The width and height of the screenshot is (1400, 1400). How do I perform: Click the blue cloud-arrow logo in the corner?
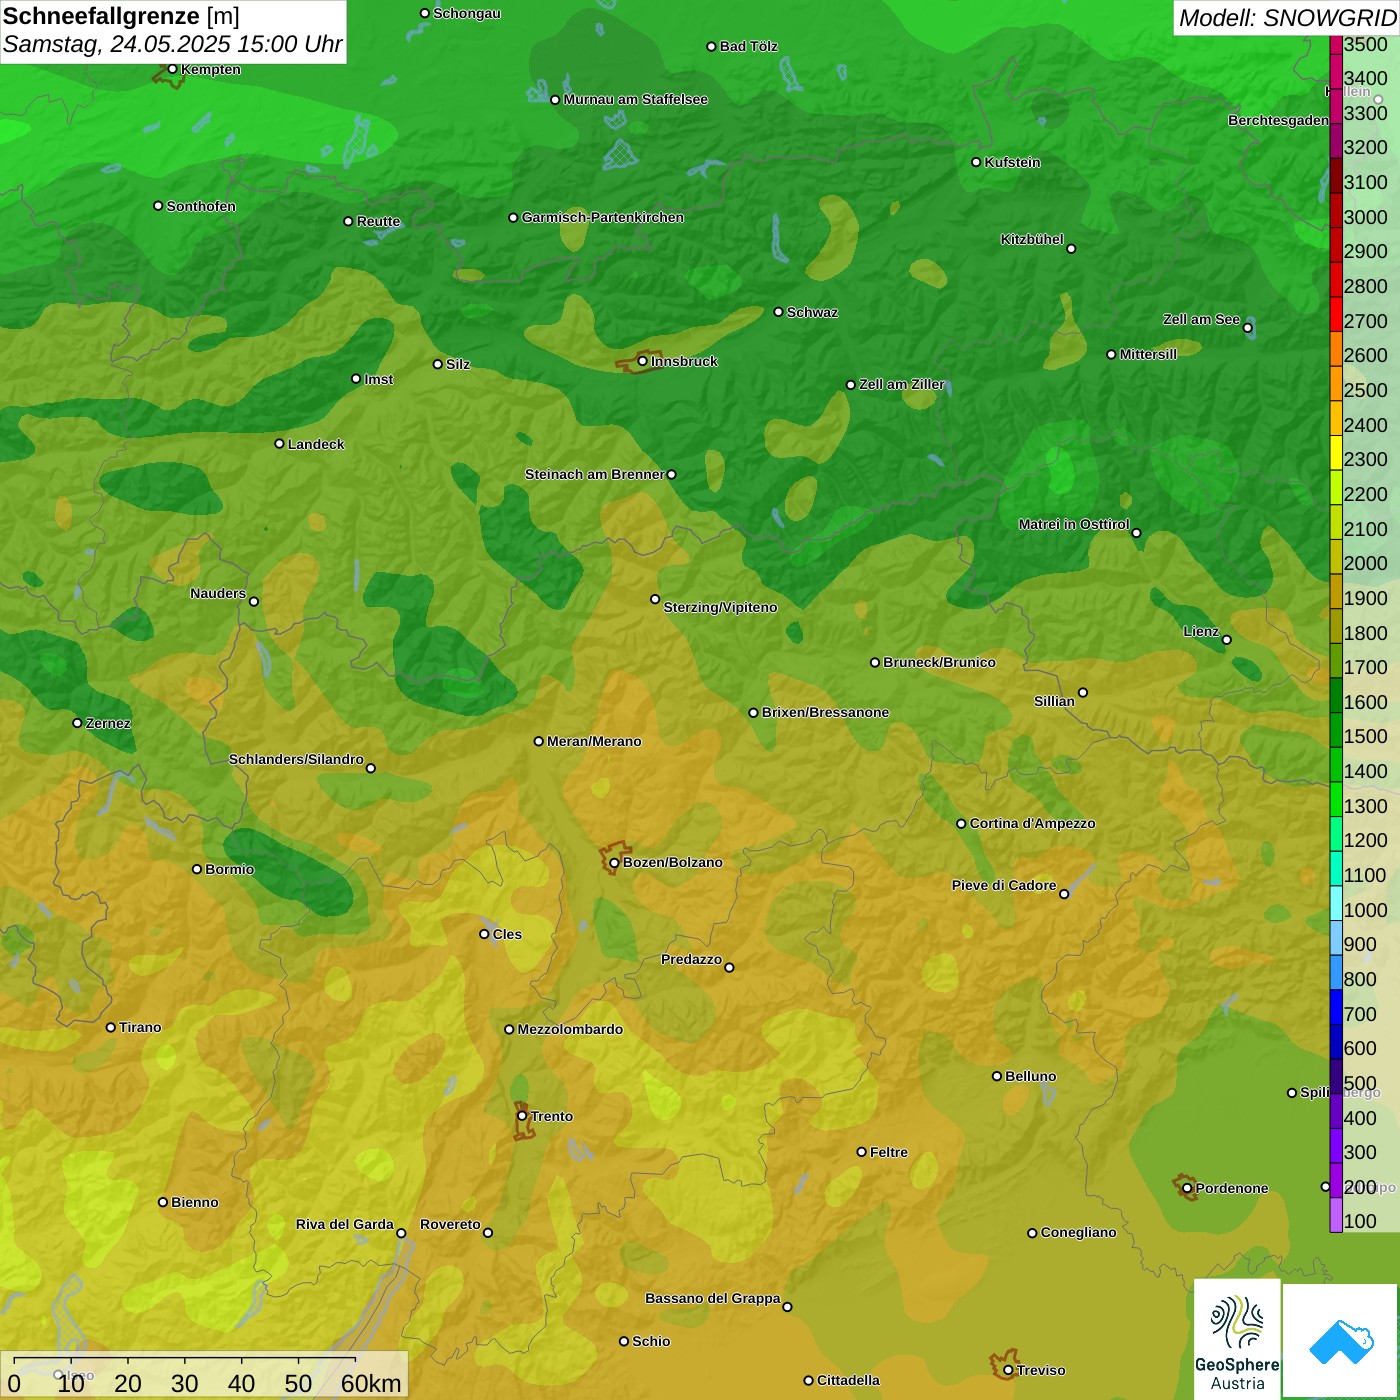point(1341,1341)
